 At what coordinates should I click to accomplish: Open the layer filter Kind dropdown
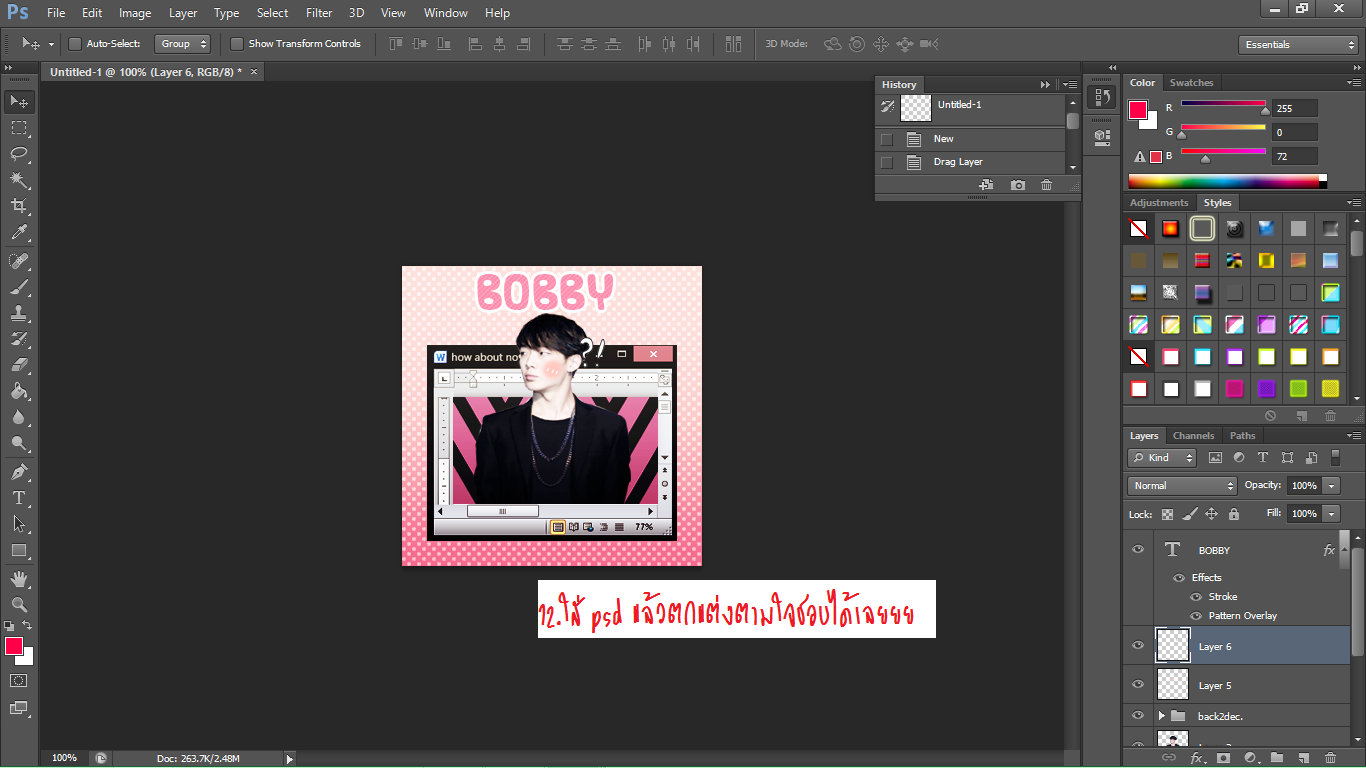pos(1163,457)
